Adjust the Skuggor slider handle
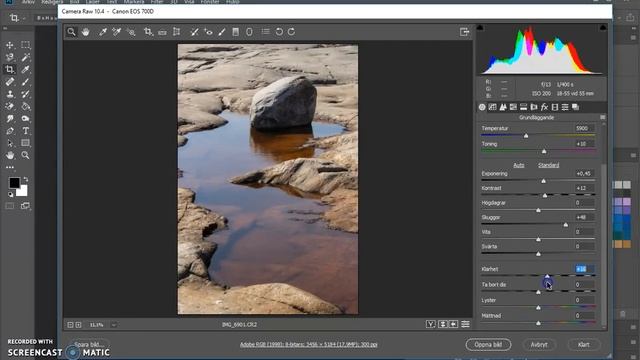 [566, 224]
